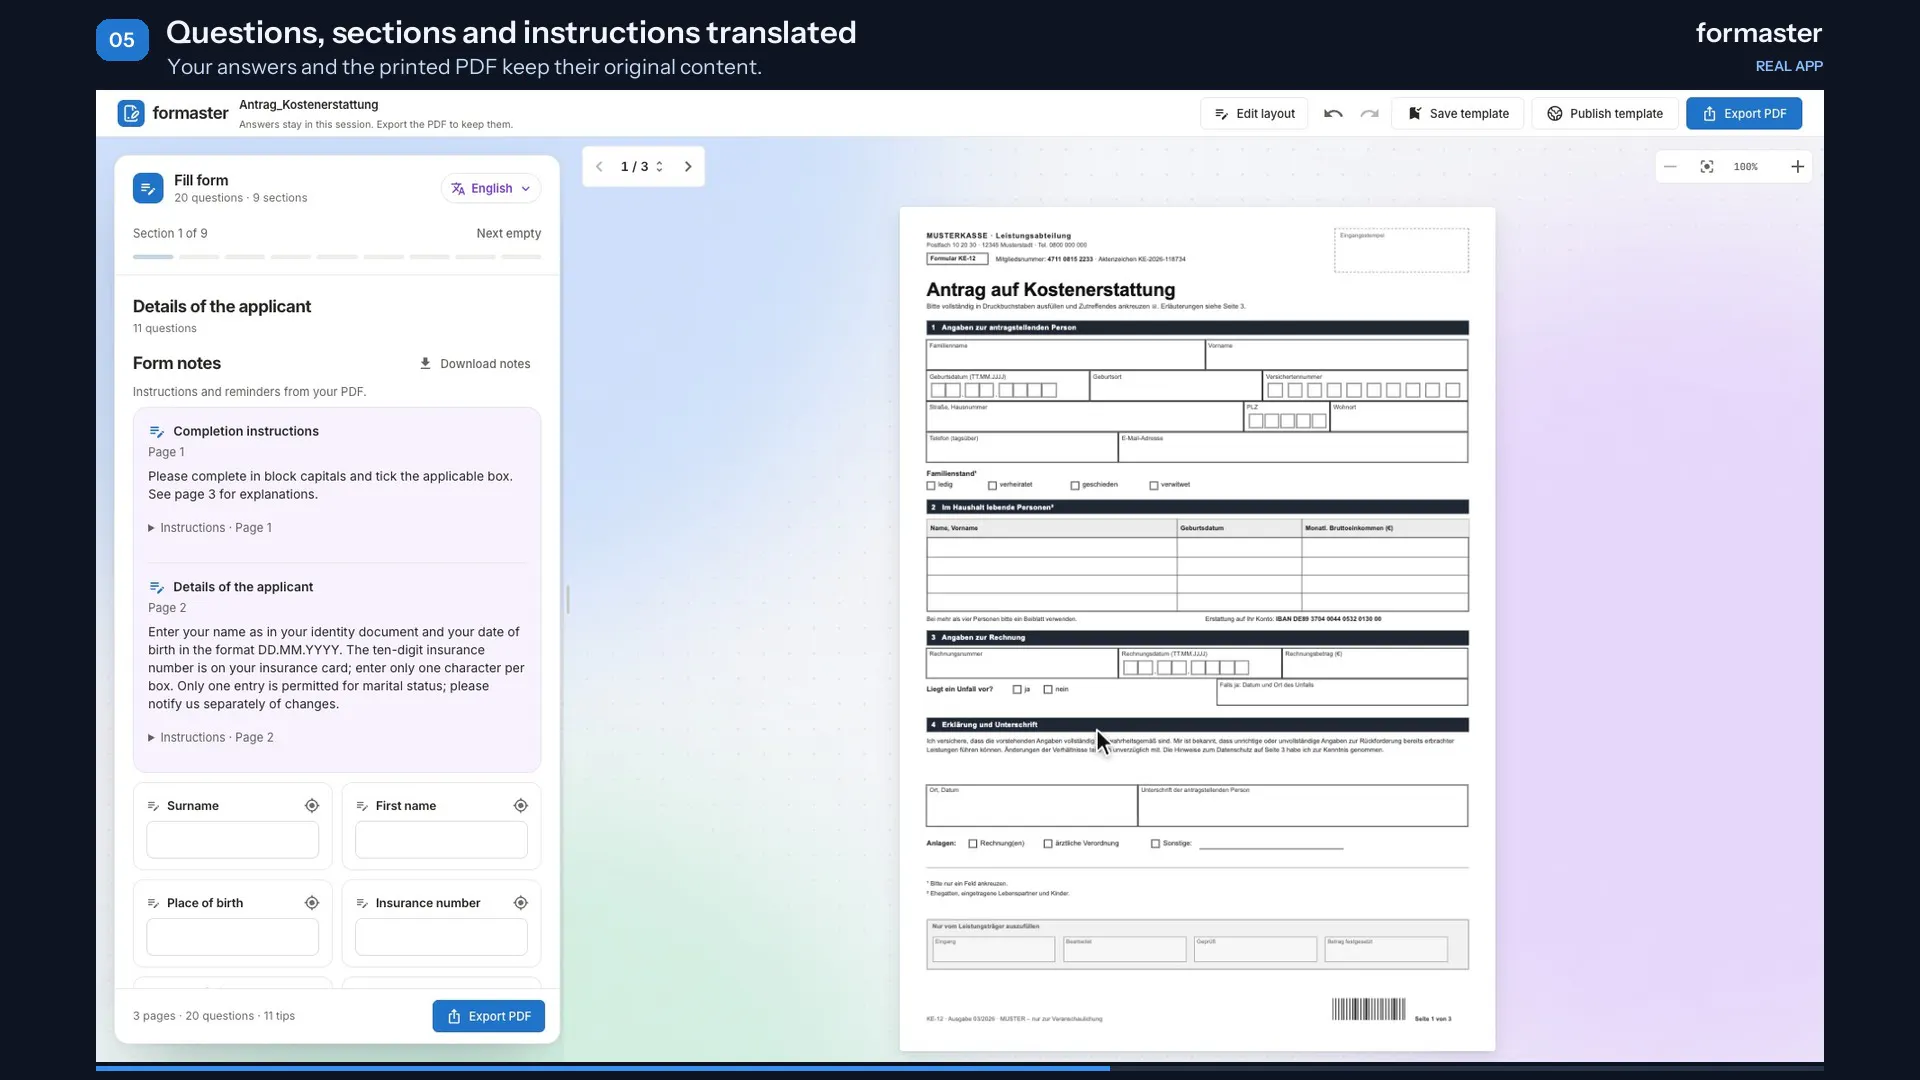
Task: Click Save template
Action: pos(1459,114)
